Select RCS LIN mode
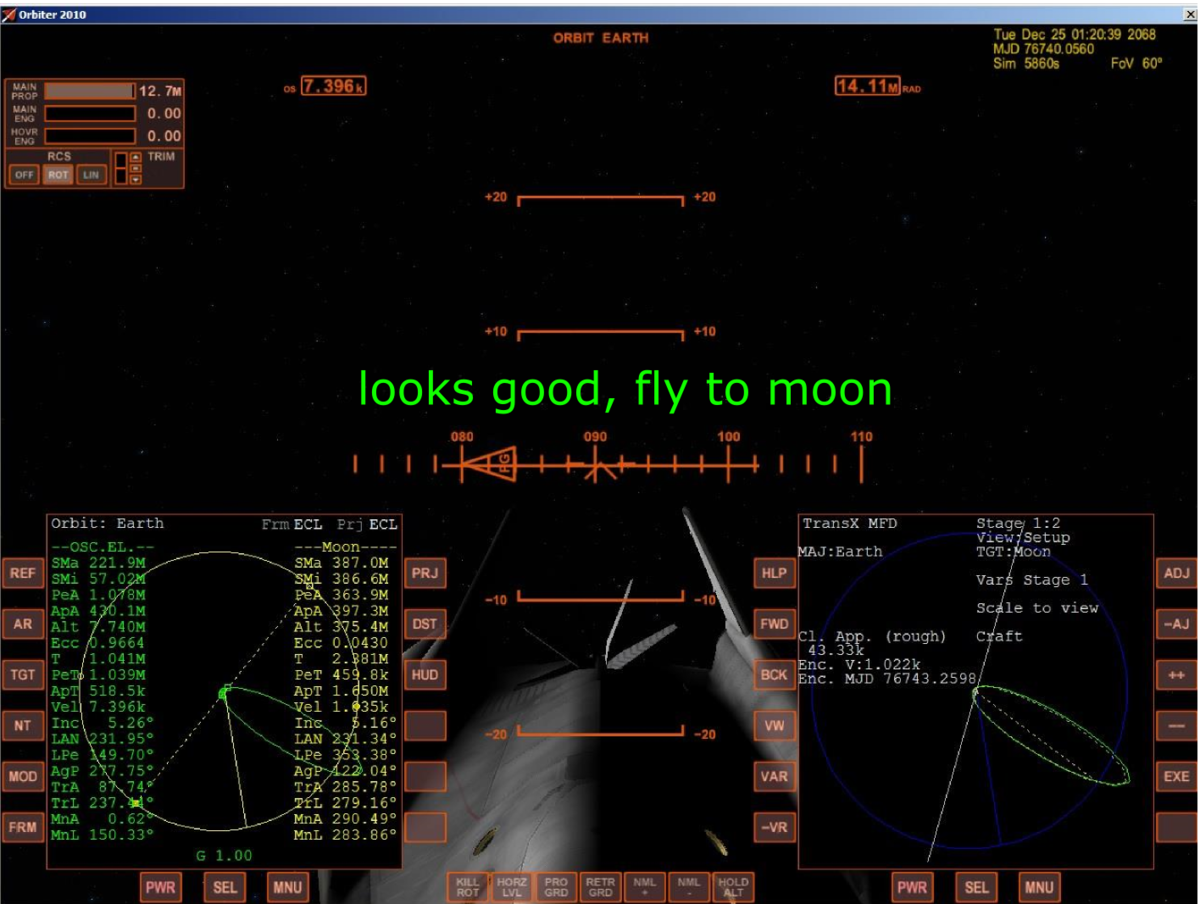This screenshot has width=1200, height=904. click(92, 175)
